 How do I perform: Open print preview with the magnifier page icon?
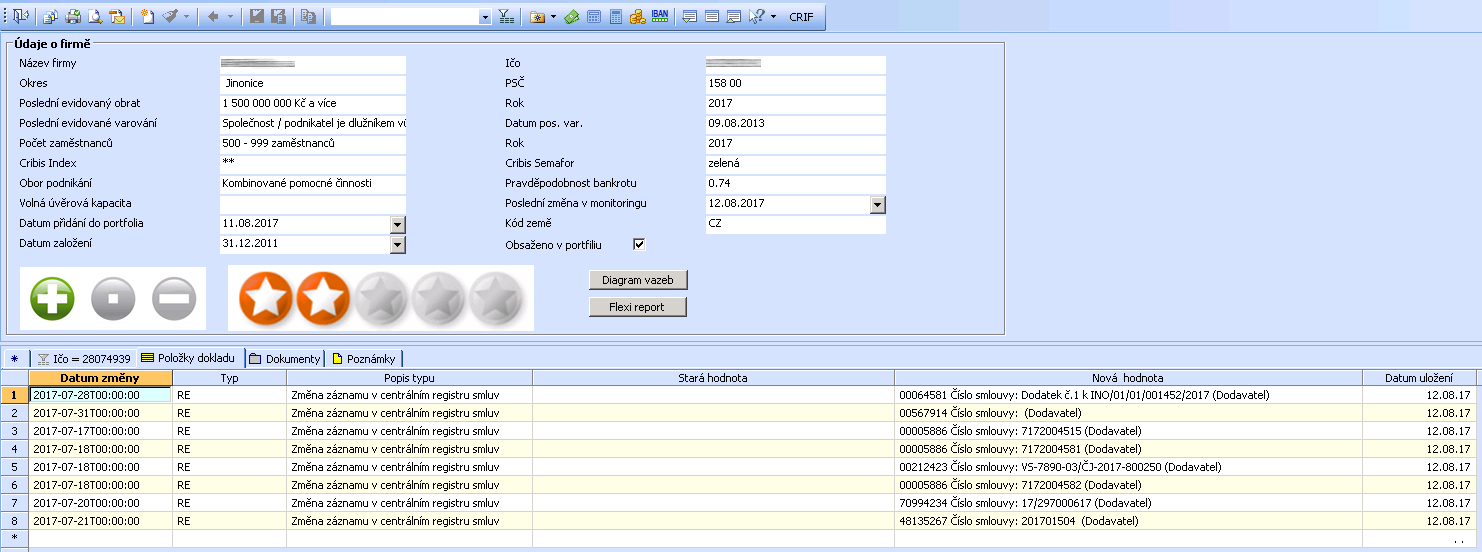(95, 17)
